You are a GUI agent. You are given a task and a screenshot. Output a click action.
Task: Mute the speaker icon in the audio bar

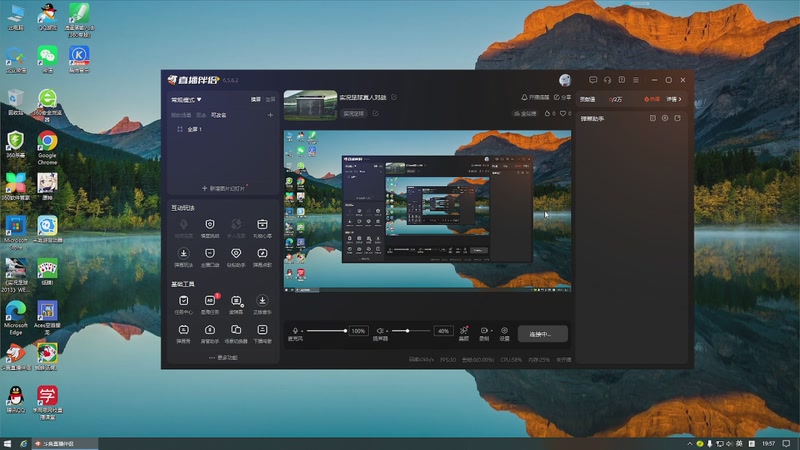point(380,331)
